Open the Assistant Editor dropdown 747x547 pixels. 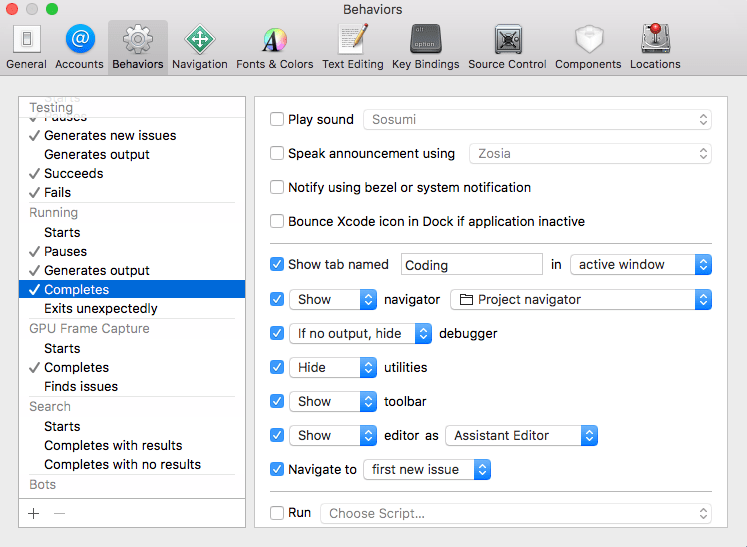[x=521, y=436]
